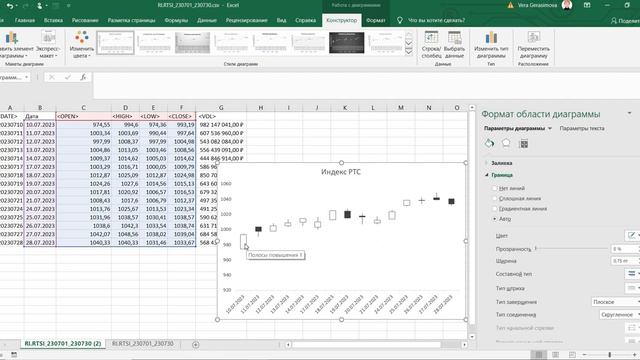Open the Change colors (Изменить цвета) palette
This screenshot has width=640, height=360.
tap(81, 44)
